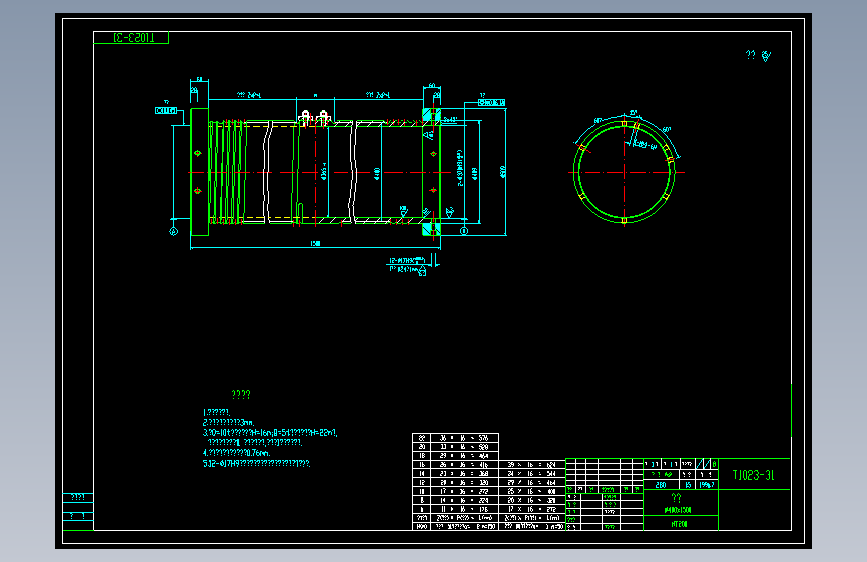867x562 pixels.
Task: Select datum circle A at lower left of view
Action: click(x=173, y=231)
